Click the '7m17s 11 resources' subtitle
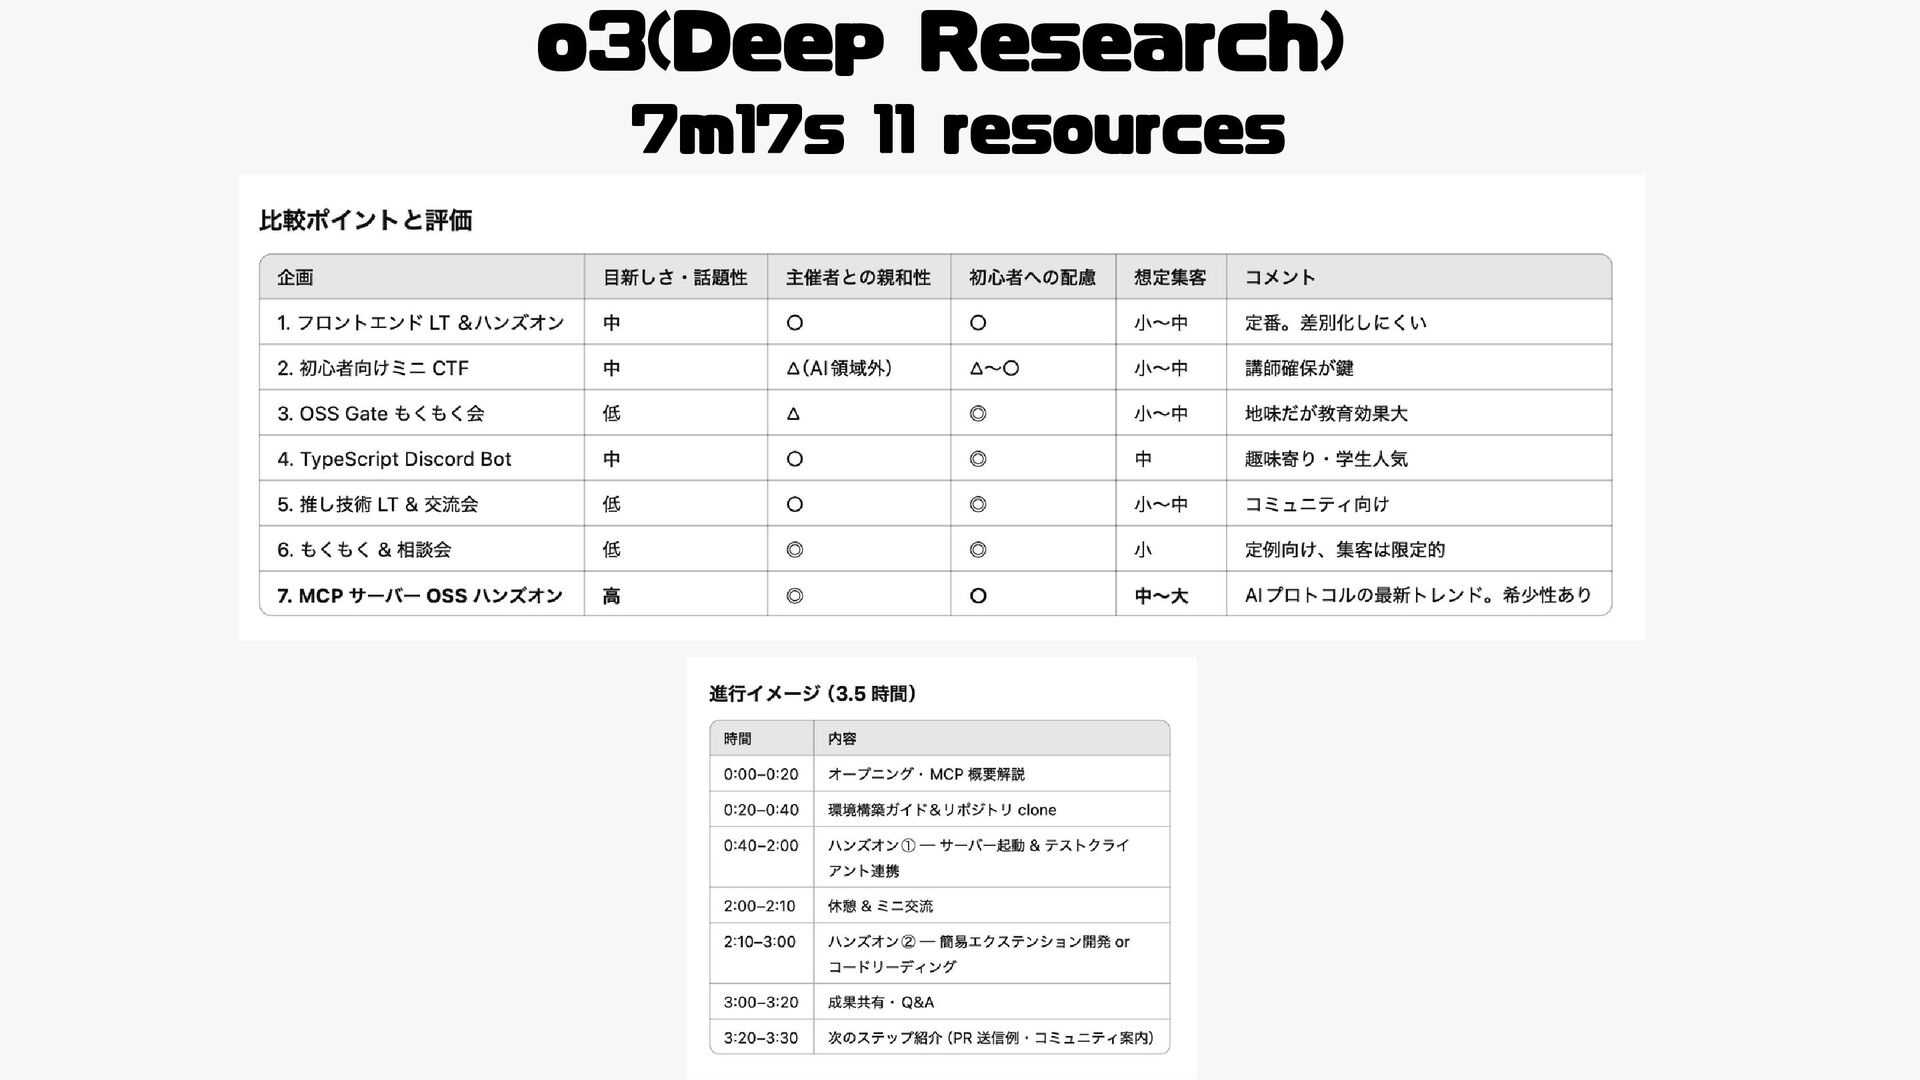1920x1080 pixels. (957, 131)
